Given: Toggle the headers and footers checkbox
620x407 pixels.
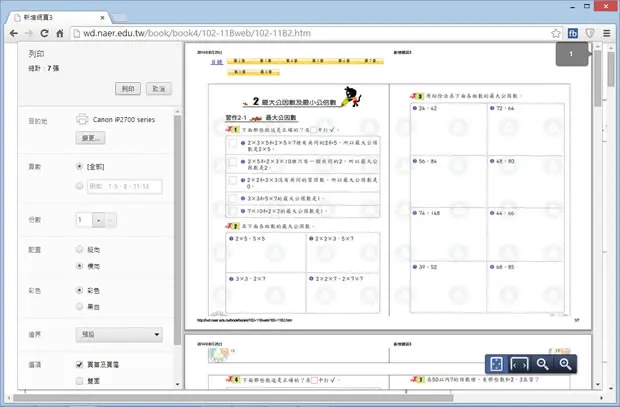Looking at the screenshot, I should pos(79,364).
